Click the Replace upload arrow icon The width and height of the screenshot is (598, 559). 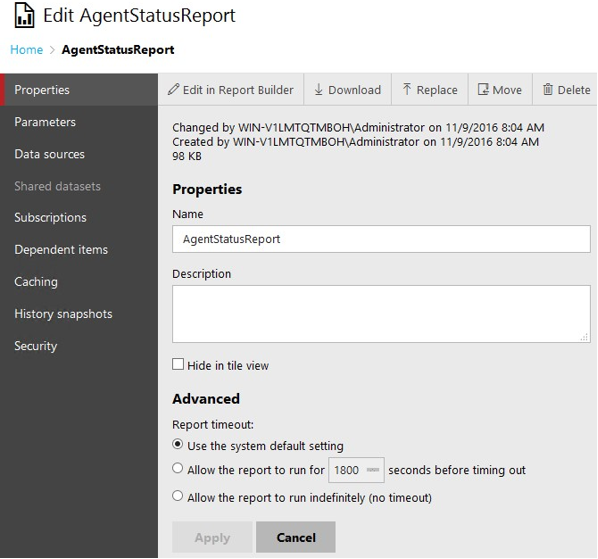[407, 89]
